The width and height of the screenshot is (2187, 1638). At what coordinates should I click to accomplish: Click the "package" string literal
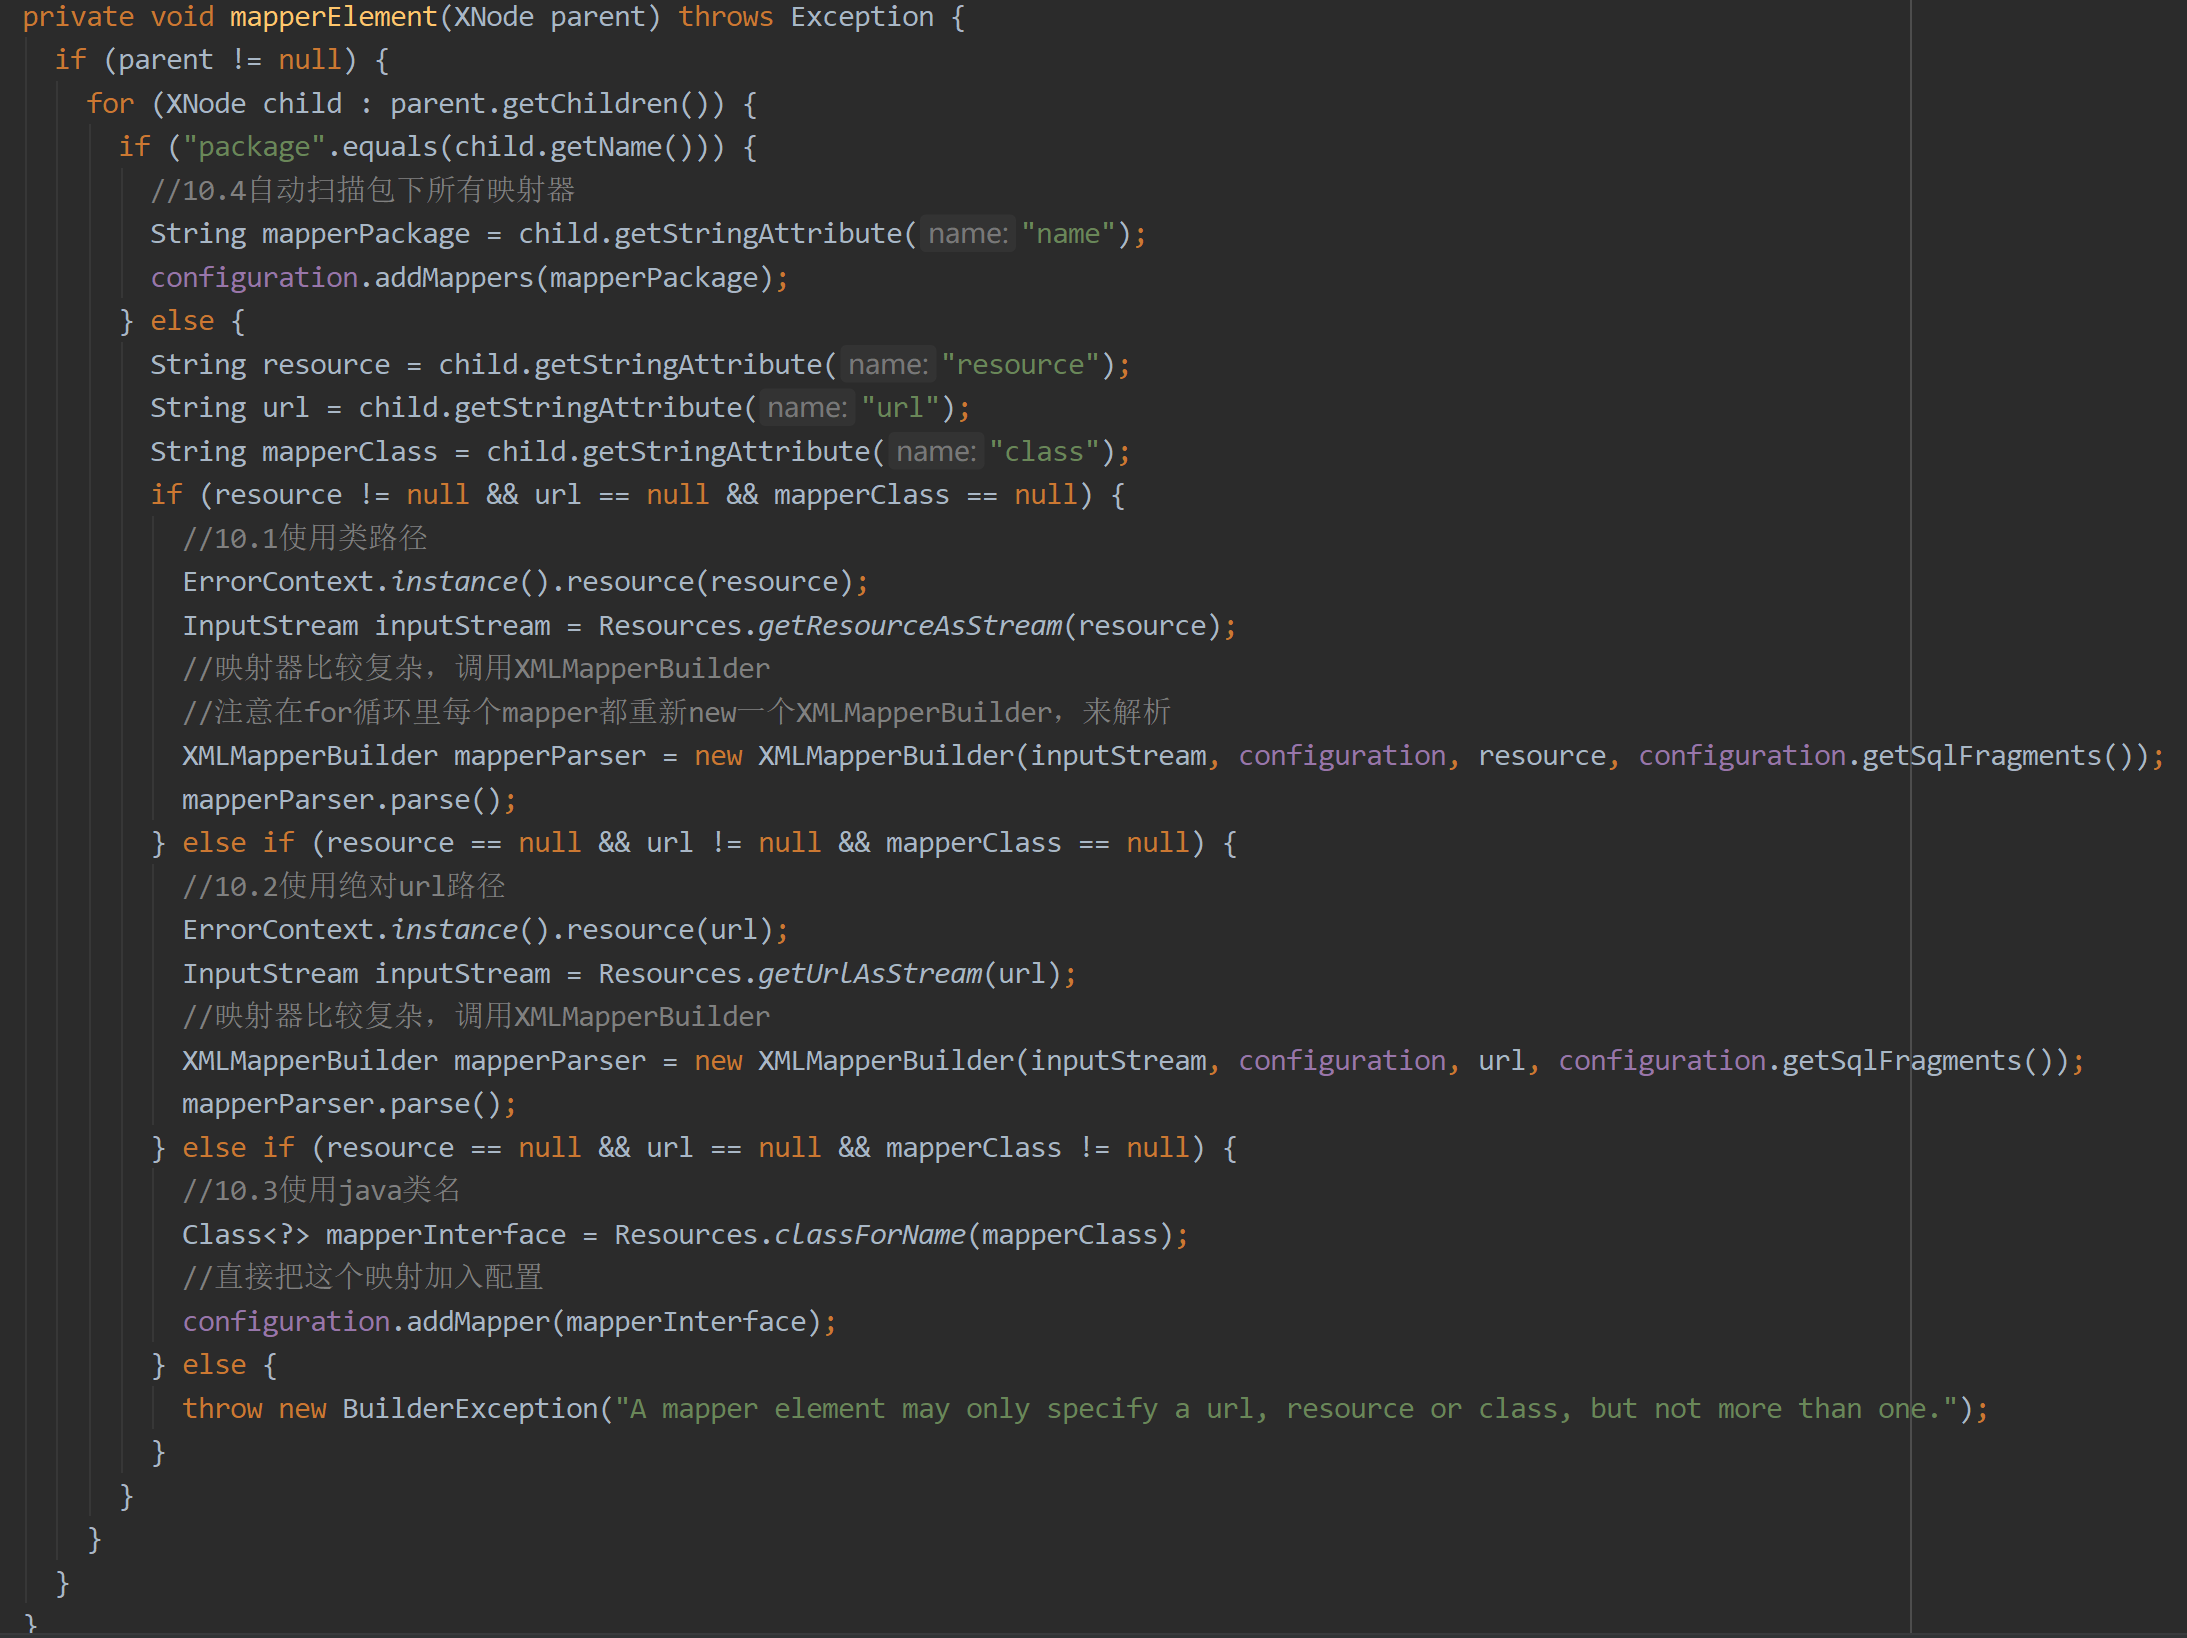click(254, 147)
